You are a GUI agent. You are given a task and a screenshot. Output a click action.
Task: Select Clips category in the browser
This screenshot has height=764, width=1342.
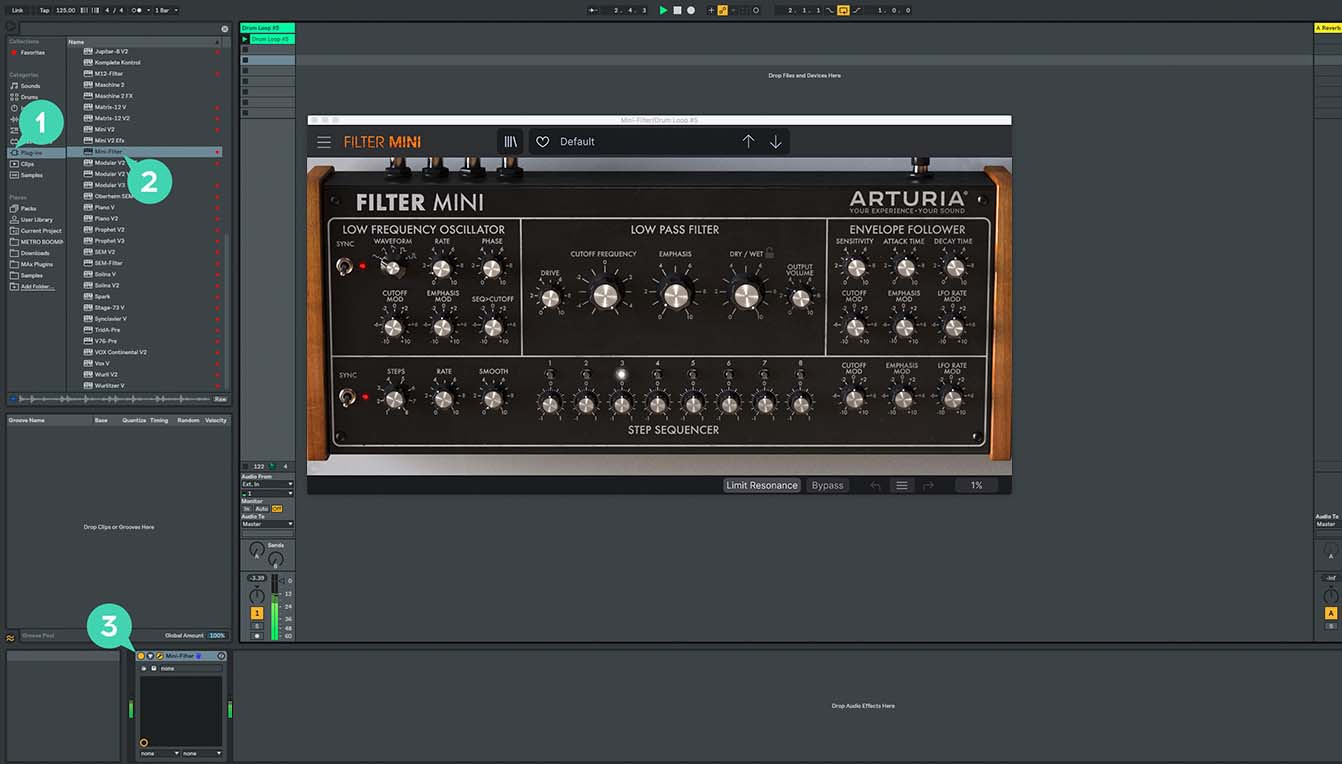[27, 164]
